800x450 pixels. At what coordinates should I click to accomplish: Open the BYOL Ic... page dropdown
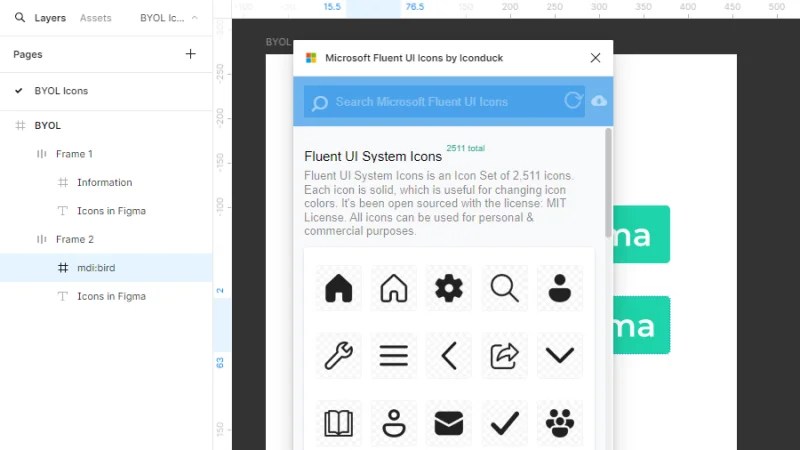pyautogui.click(x=169, y=18)
